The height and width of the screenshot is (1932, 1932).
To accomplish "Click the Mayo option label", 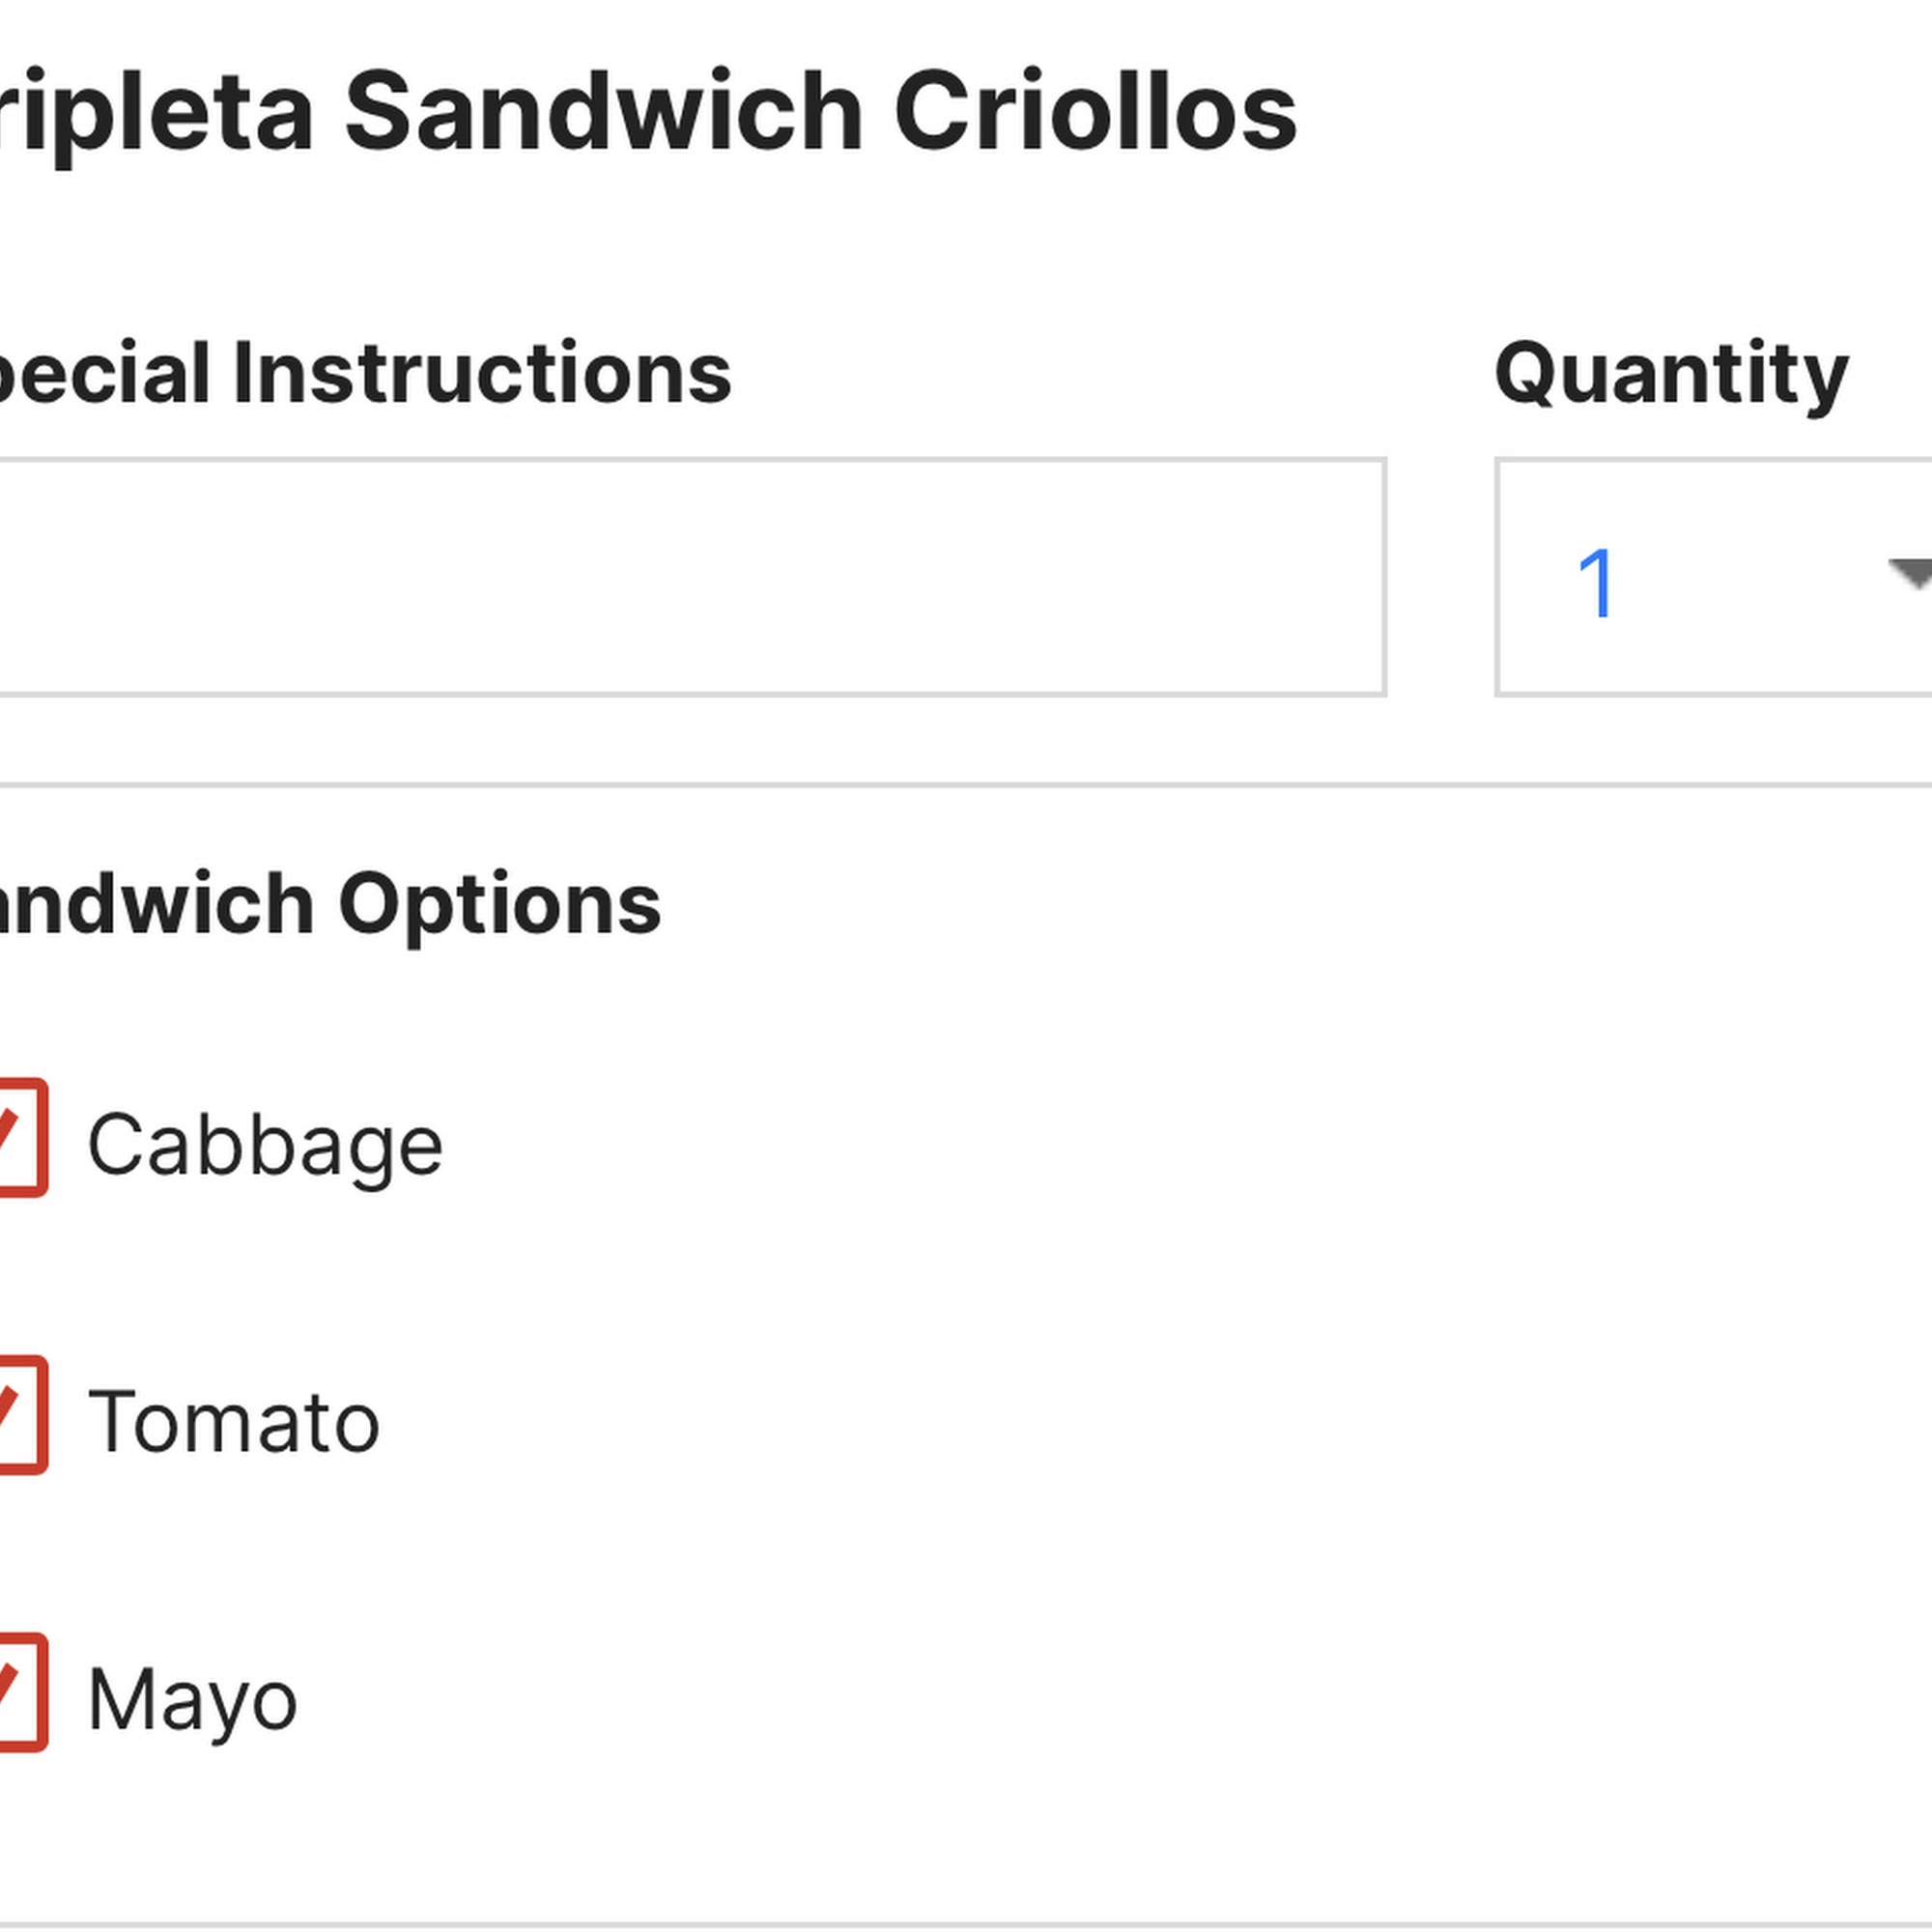I will click(x=193, y=1700).
